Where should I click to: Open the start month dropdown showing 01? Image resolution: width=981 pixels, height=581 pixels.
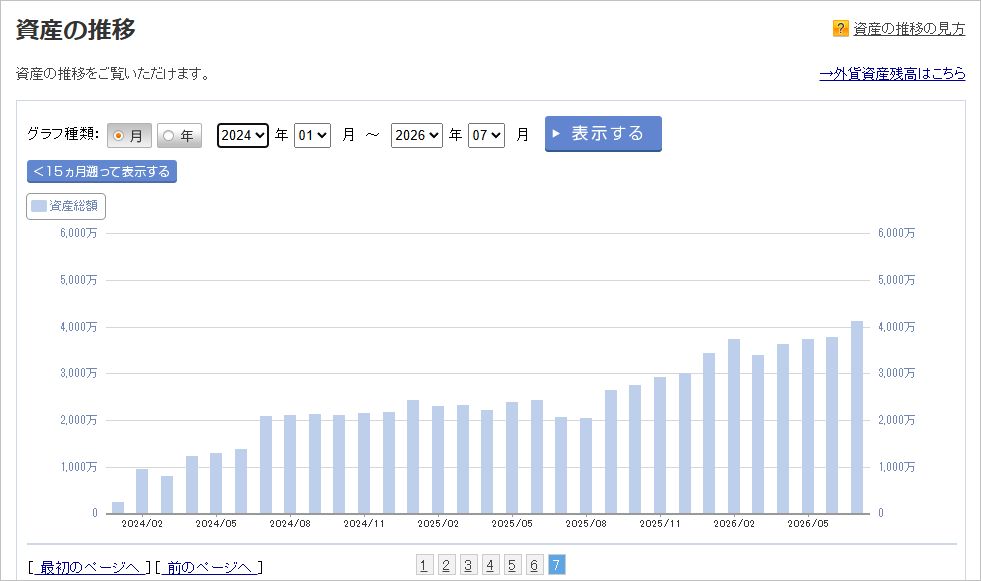312,135
